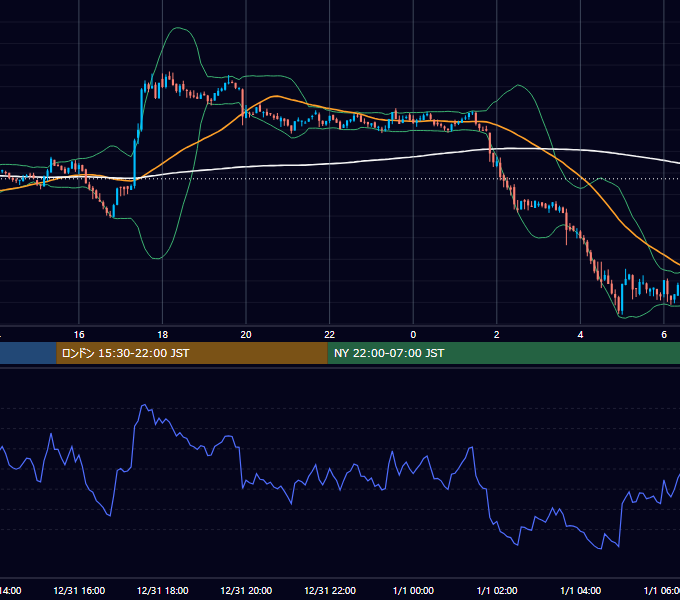Click the 0 hour label on price chart axis
The height and width of the screenshot is (600, 680).
point(413,335)
